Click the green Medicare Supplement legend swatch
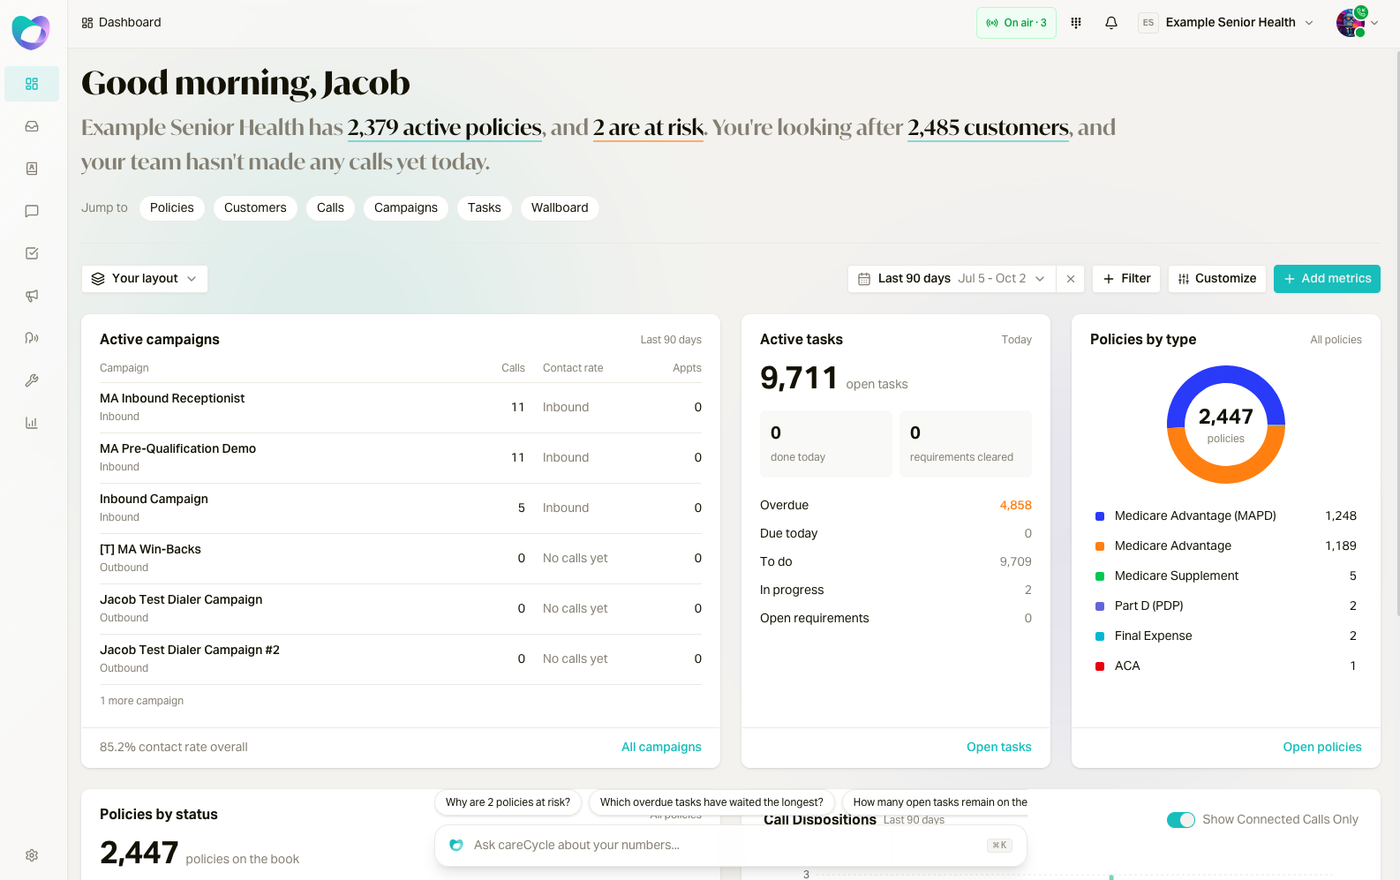The width and height of the screenshot is (1400, 880). (1100, 576)
